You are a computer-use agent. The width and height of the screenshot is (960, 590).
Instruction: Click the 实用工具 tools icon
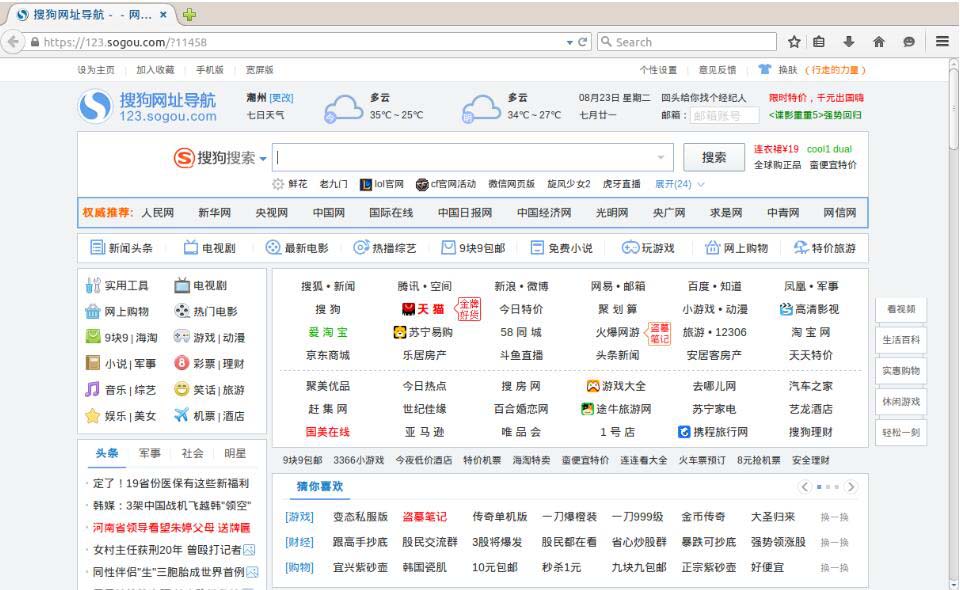pyautogui.click(x=93, y=285)
